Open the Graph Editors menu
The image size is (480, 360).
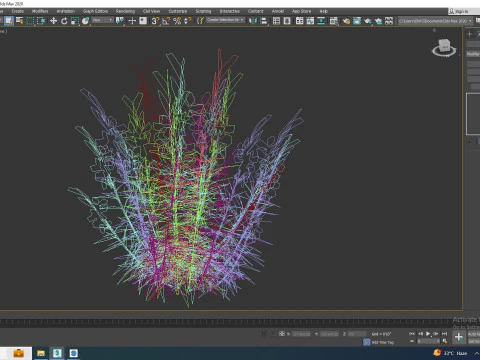95,11
